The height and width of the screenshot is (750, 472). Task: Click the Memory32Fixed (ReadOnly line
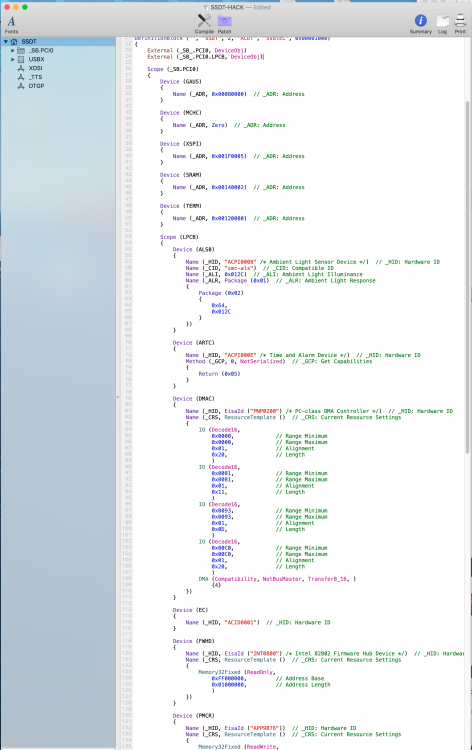(237, 673)
